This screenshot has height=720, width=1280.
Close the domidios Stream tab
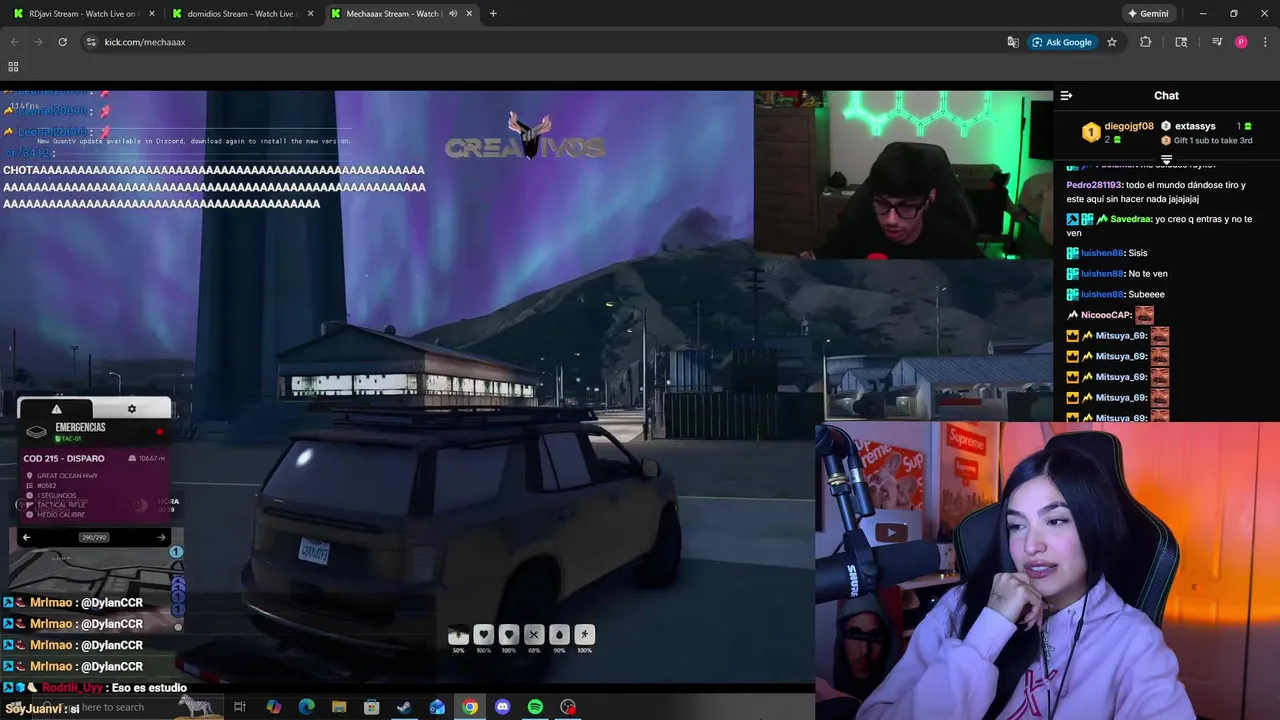pos(310,14)
